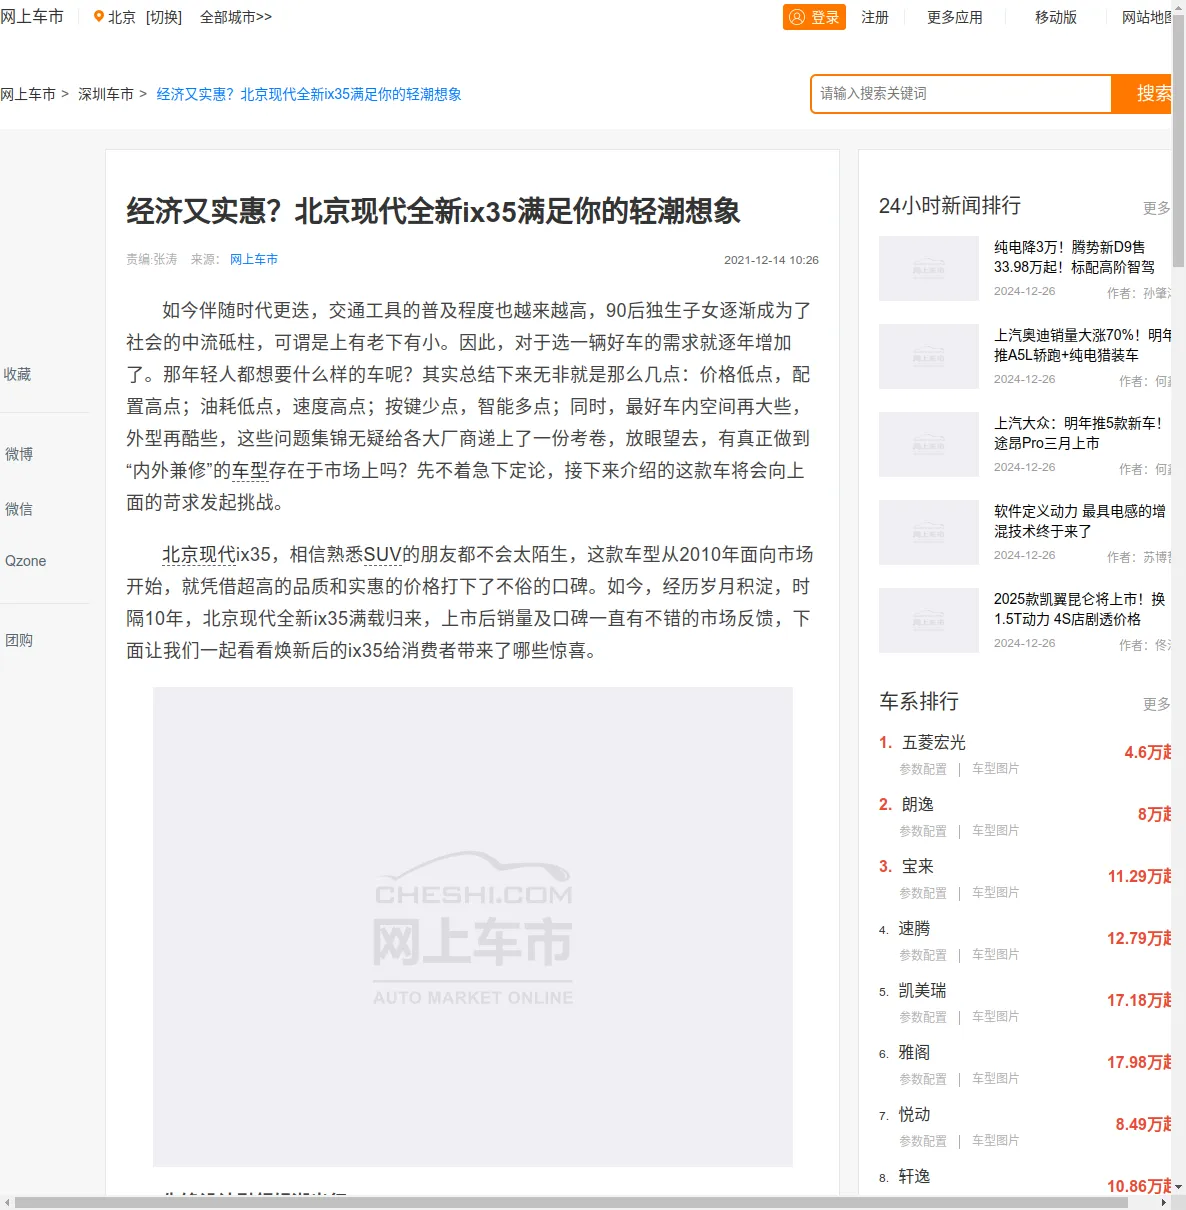Open 车型图片 for 悦动
1186x1210 pixels.
point(996,1141)
